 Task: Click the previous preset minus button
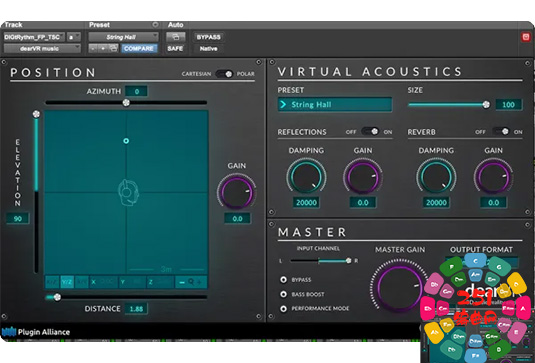click(x=93, y=48)
